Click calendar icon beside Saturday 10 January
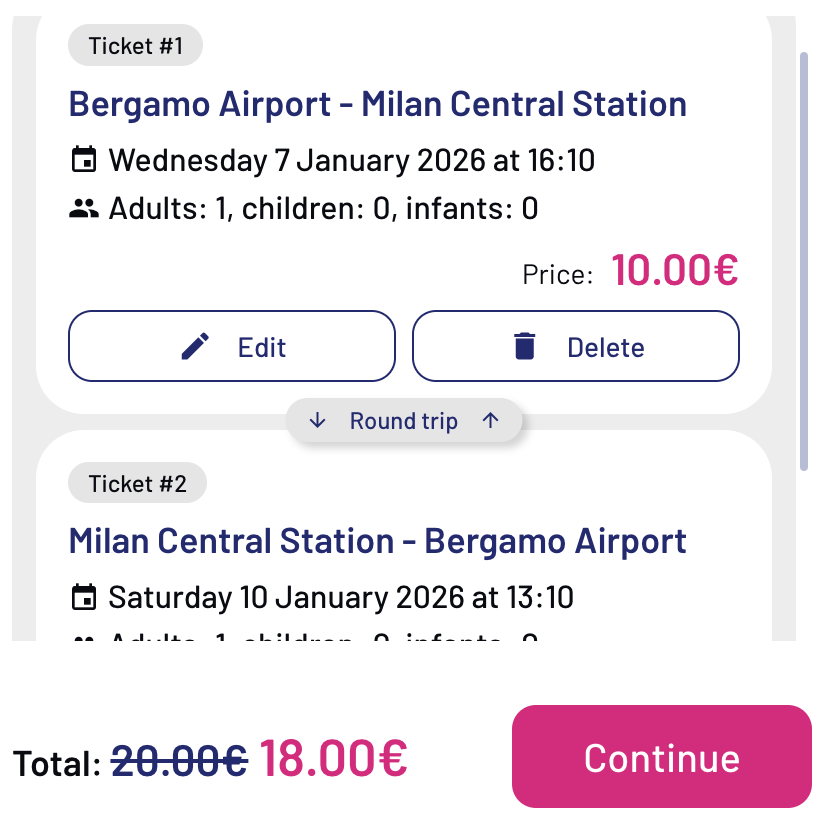Image resolution: width=836 pixels, height=828 pixels. click(84, 598)
